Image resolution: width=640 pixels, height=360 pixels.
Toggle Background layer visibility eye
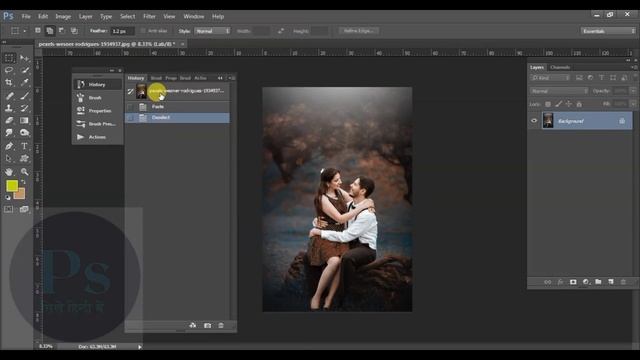534,121
